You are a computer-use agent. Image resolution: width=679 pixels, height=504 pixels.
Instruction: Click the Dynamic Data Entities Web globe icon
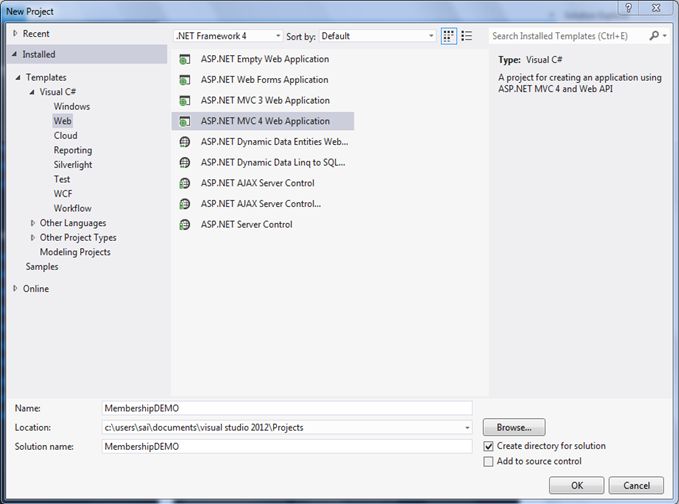coord(185,142)
